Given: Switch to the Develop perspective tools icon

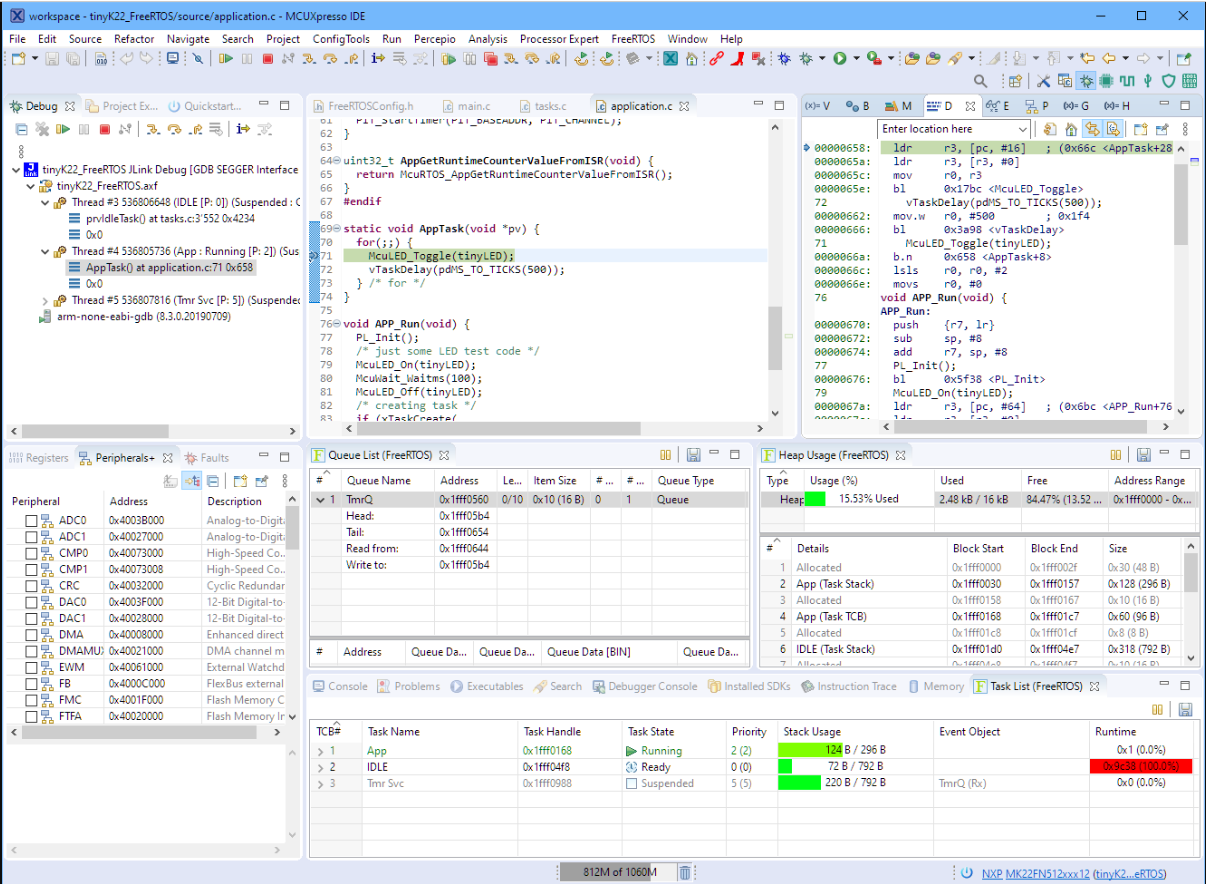Looking at the screenshot, I should (x=1043, y=81).
